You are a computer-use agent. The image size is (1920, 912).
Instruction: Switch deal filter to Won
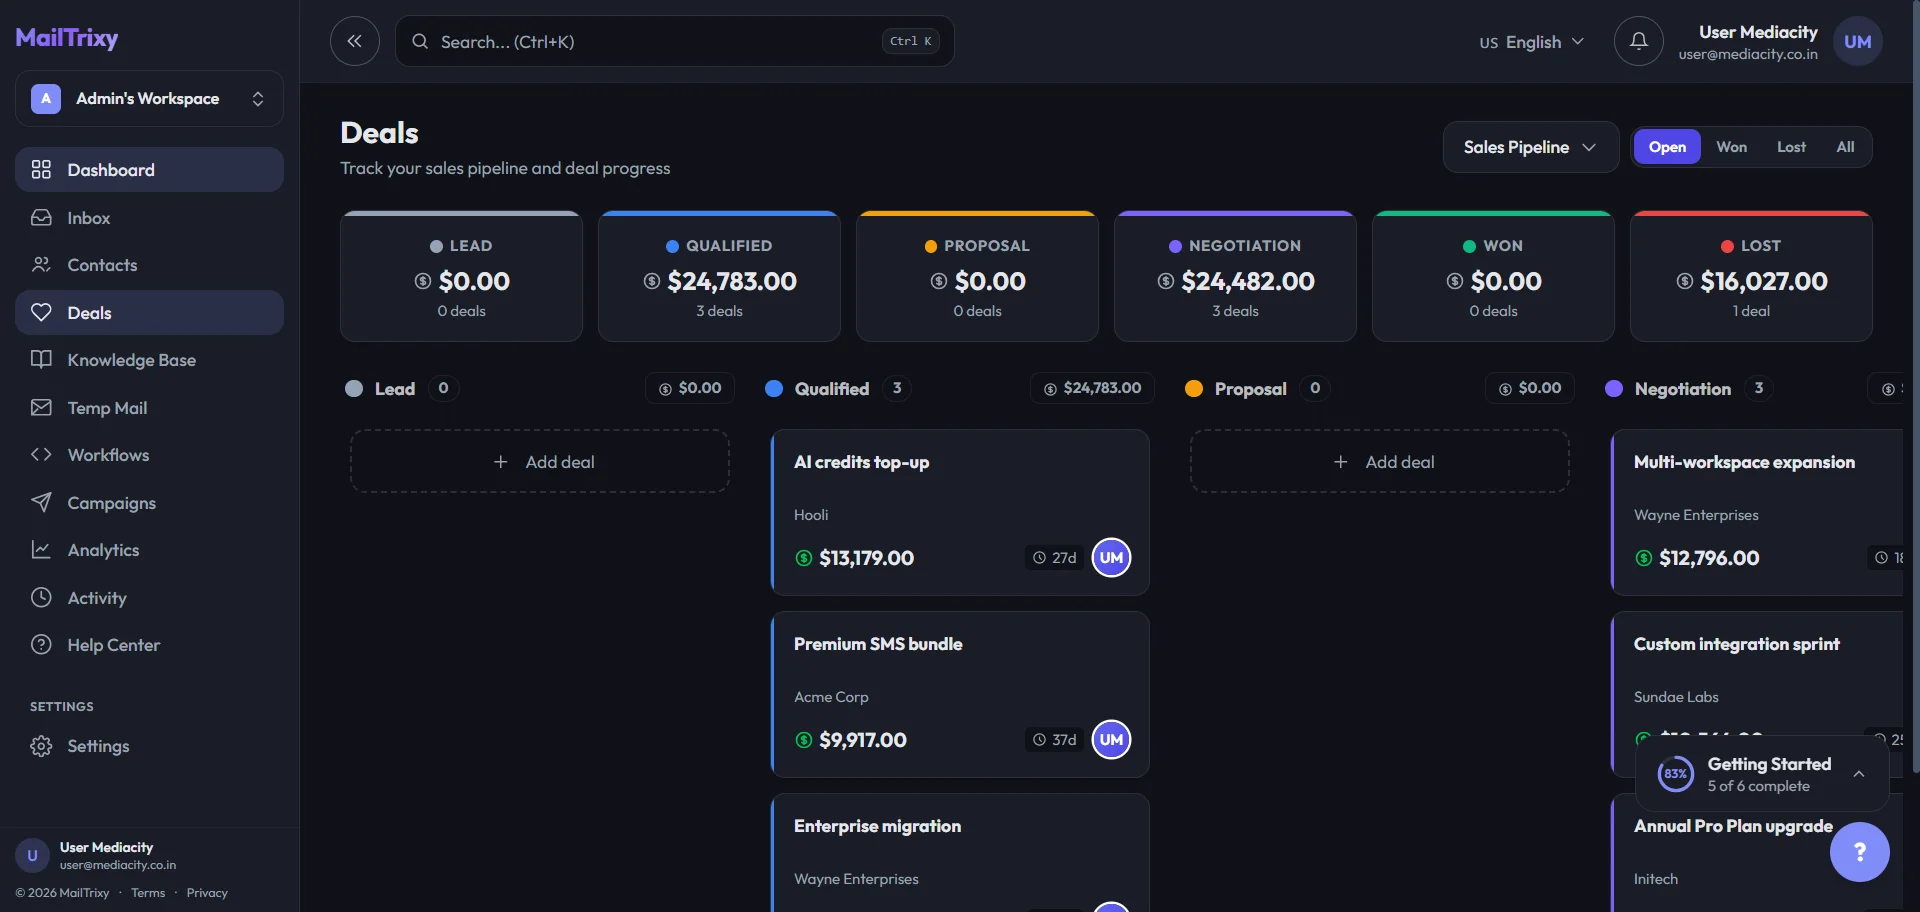[x=1732, y=147]
